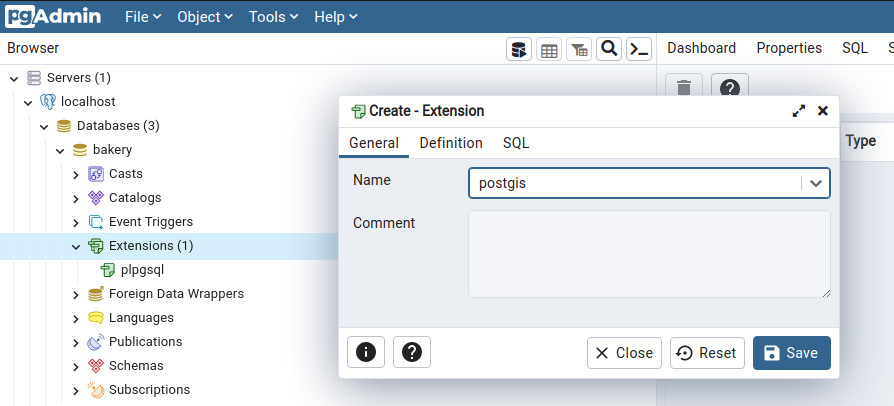
Task: Click the Reset button
Action: pyautogui.click(x=707, y=353)
